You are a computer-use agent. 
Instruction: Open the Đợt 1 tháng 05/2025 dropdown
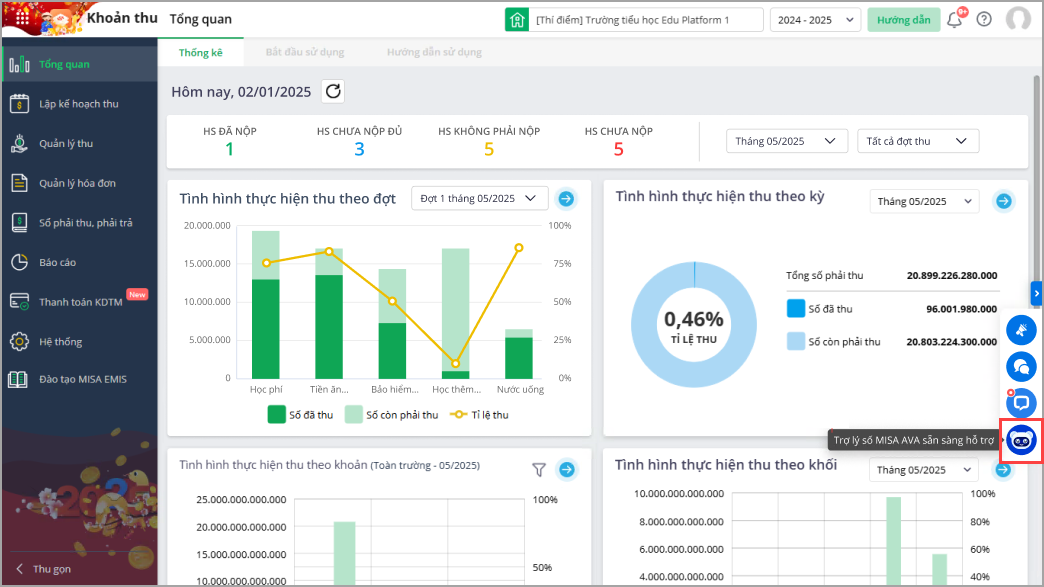pyautogui.click(x=479, y=198)
